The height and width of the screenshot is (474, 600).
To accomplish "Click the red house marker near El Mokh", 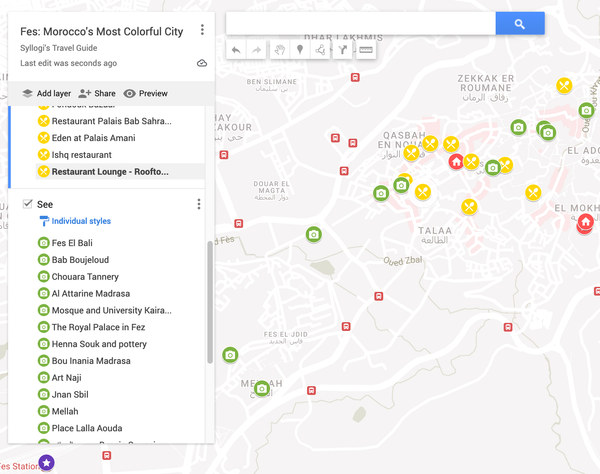I will 585,221.
